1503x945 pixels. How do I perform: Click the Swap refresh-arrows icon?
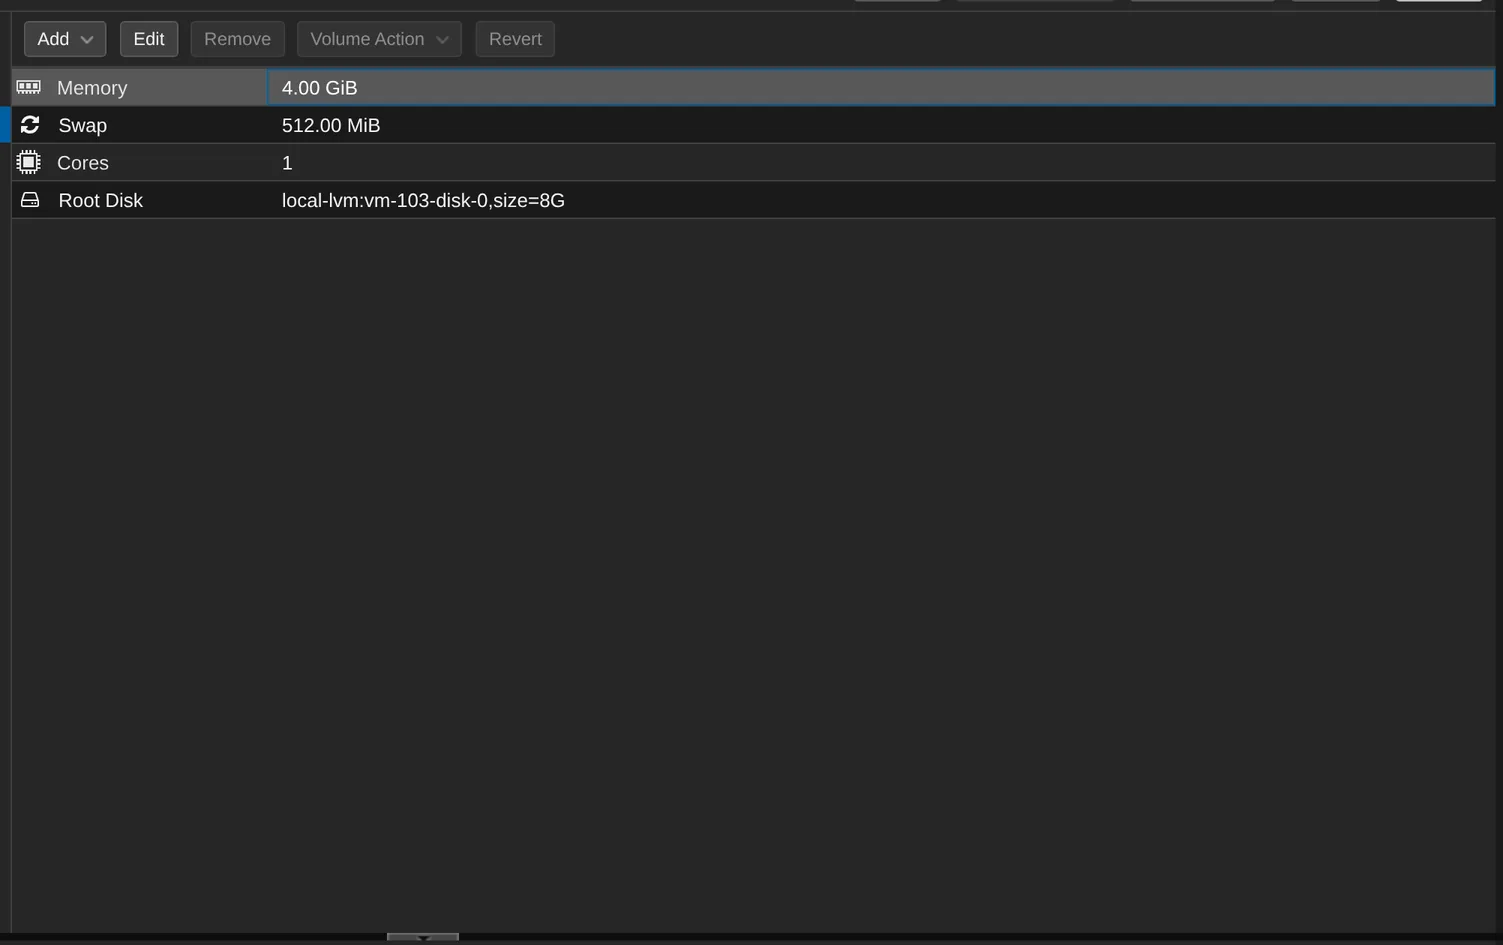[30, 125]
